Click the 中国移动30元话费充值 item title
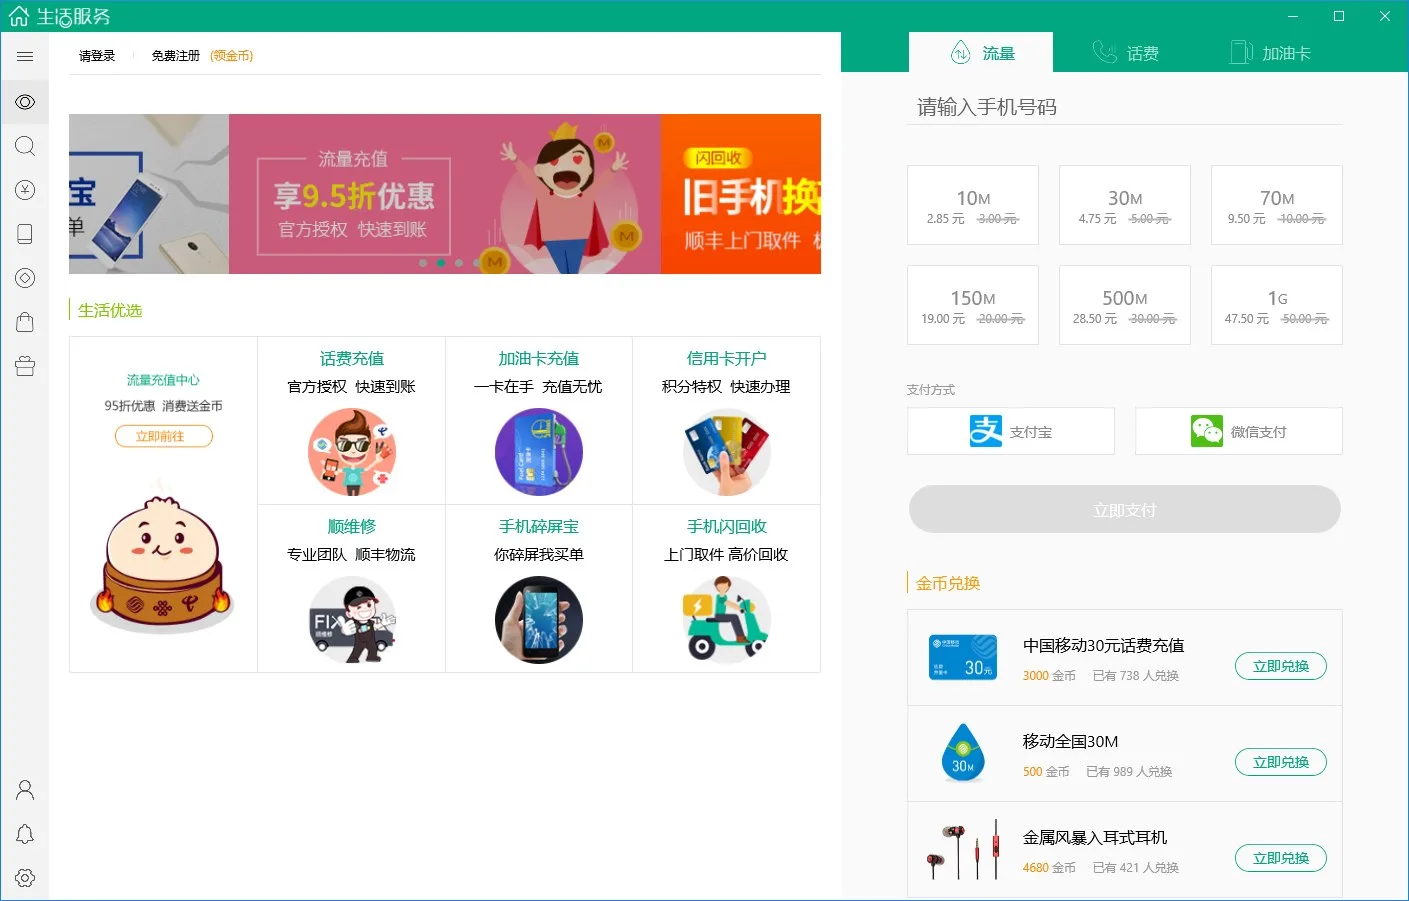Viewport: 1409px width, 901px height. [x=1104, y=645]
